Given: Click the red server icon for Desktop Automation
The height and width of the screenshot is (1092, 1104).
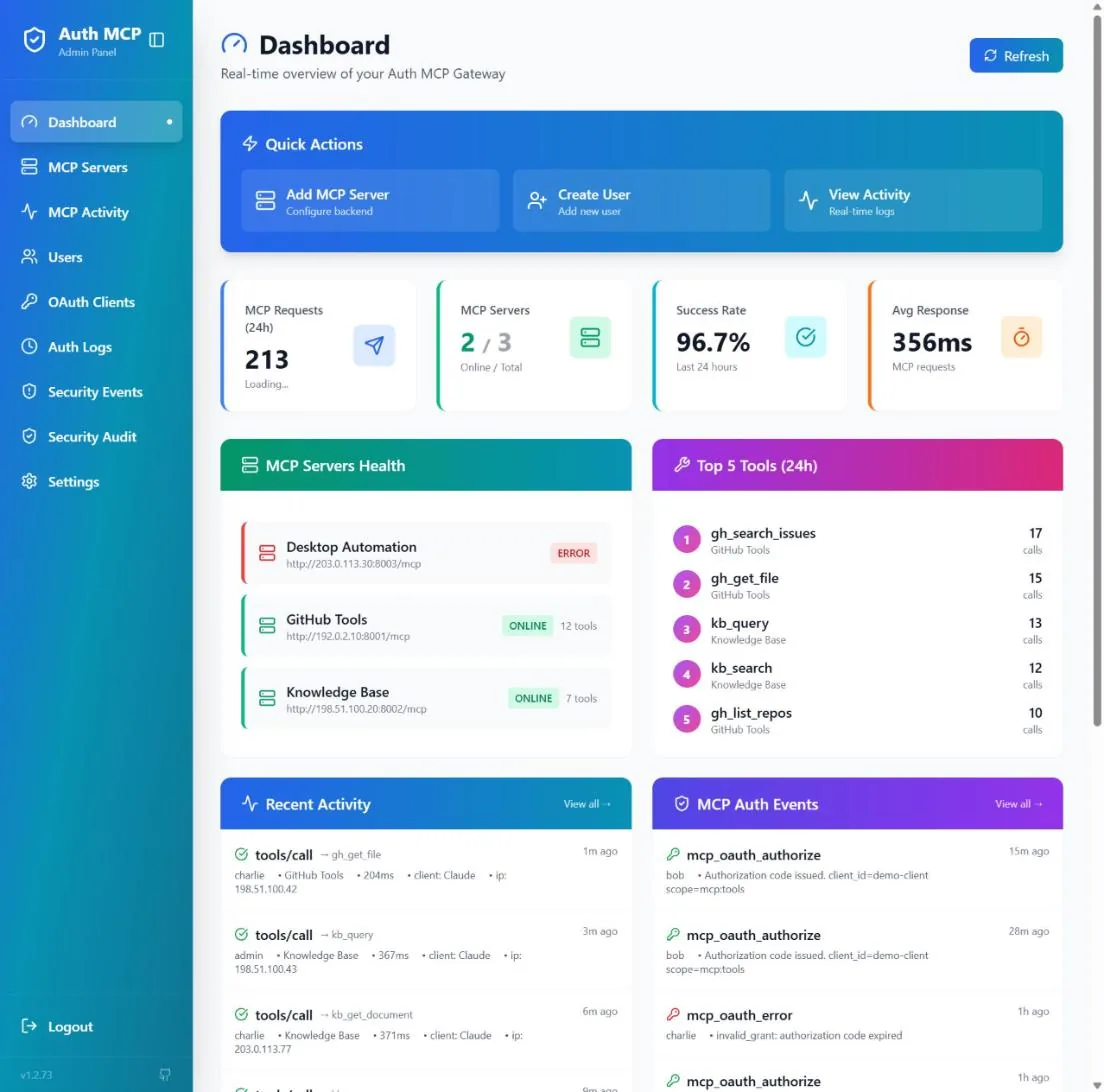Looking at the screenshot, I should [x=267, y=553].
